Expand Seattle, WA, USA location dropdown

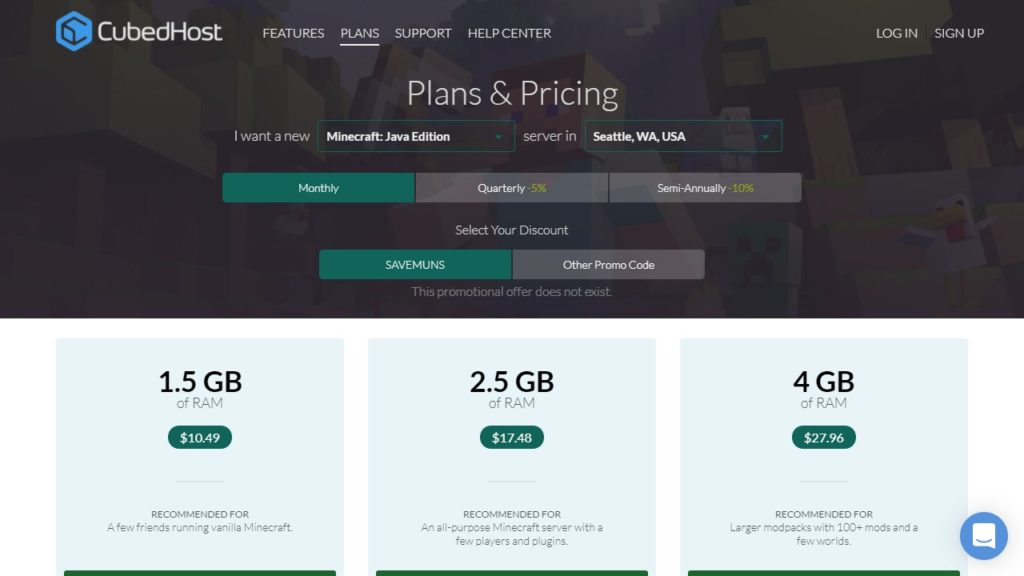coord(683,136)
